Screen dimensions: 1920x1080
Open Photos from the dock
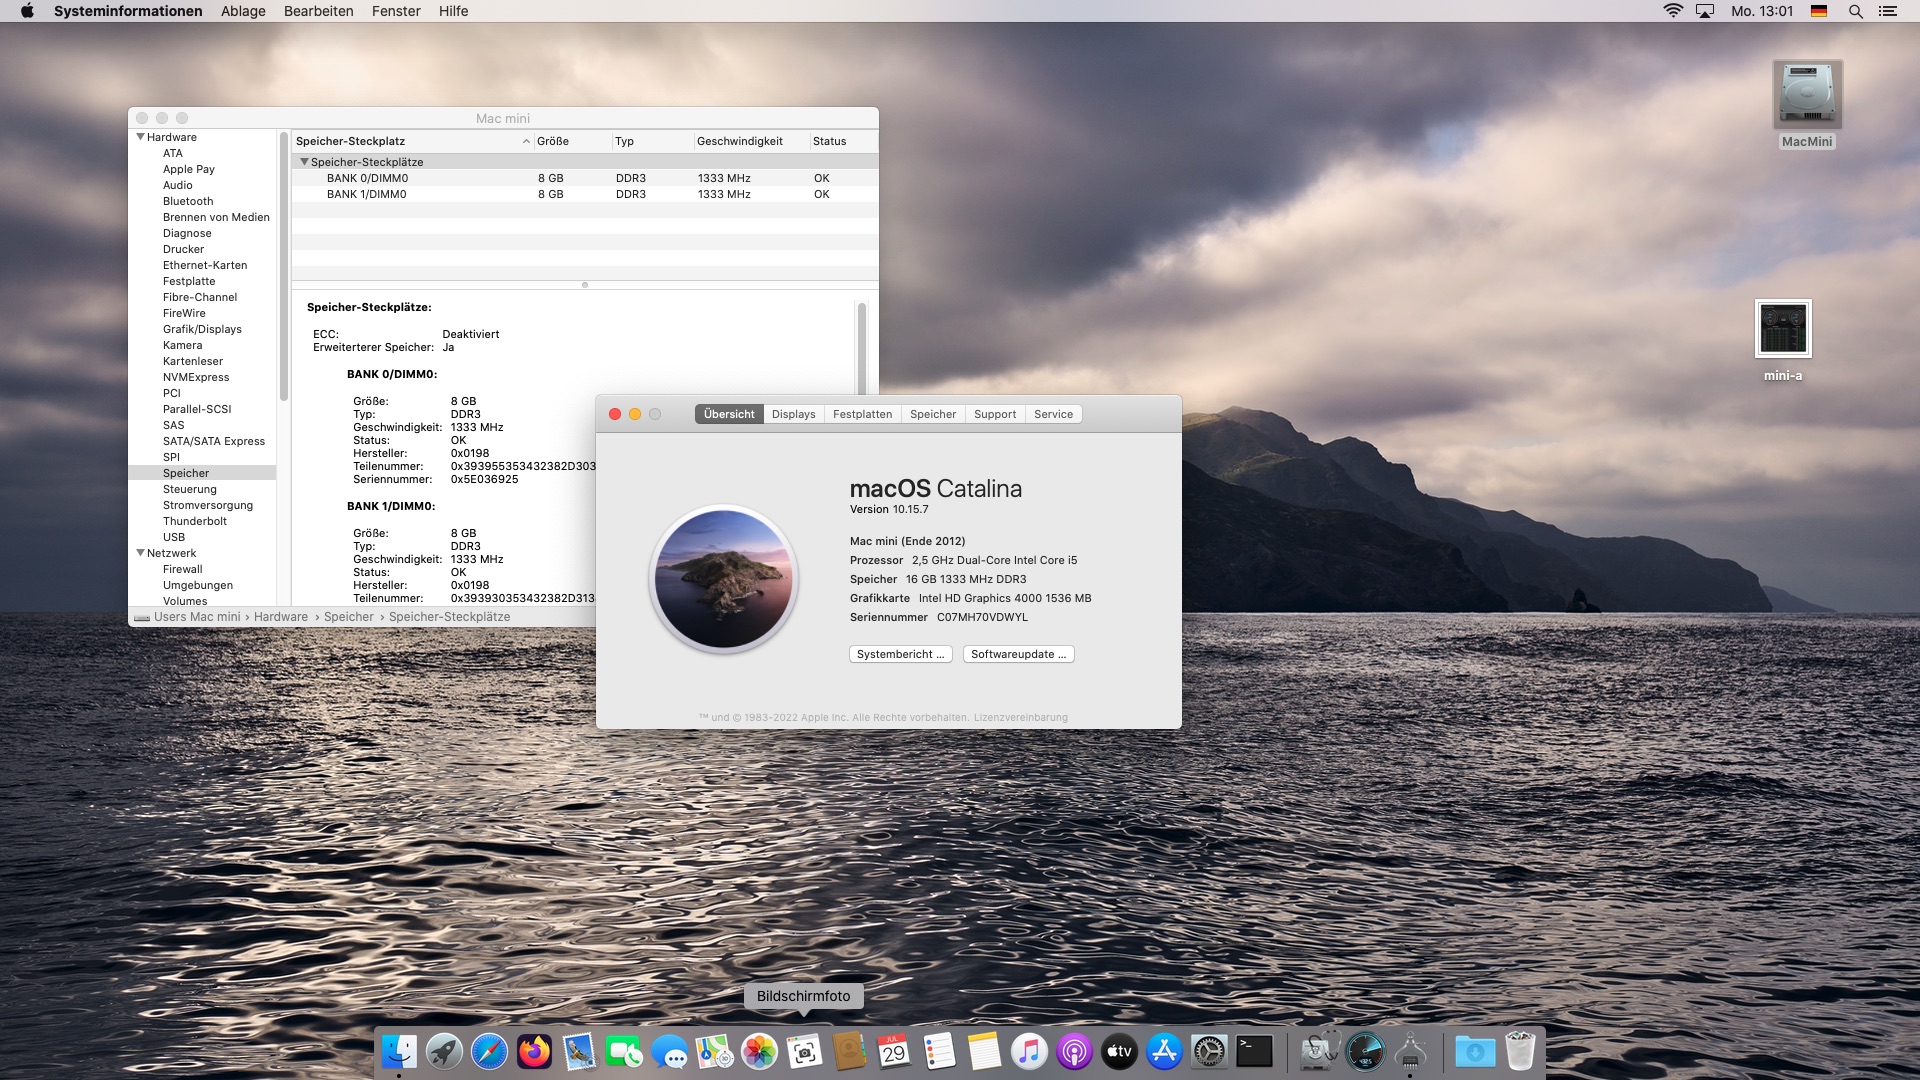click(x=759, y=1051)
